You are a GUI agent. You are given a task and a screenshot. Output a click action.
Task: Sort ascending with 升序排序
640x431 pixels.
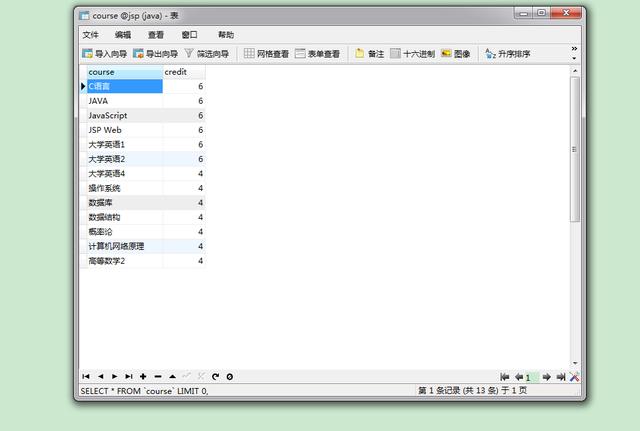coord(507,53)
